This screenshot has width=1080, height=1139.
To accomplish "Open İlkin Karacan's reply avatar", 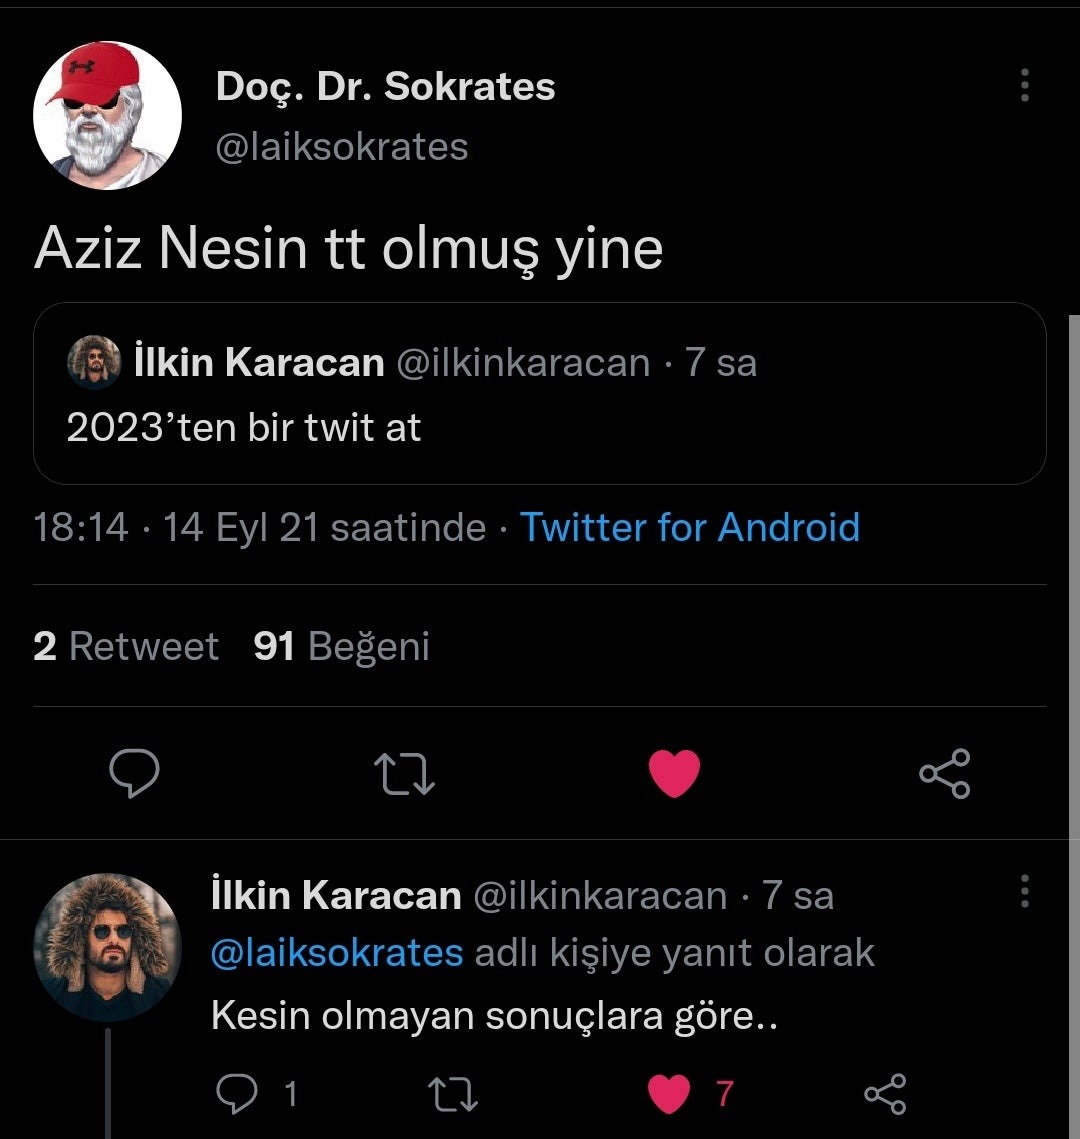I will click(x=108, y=947).
